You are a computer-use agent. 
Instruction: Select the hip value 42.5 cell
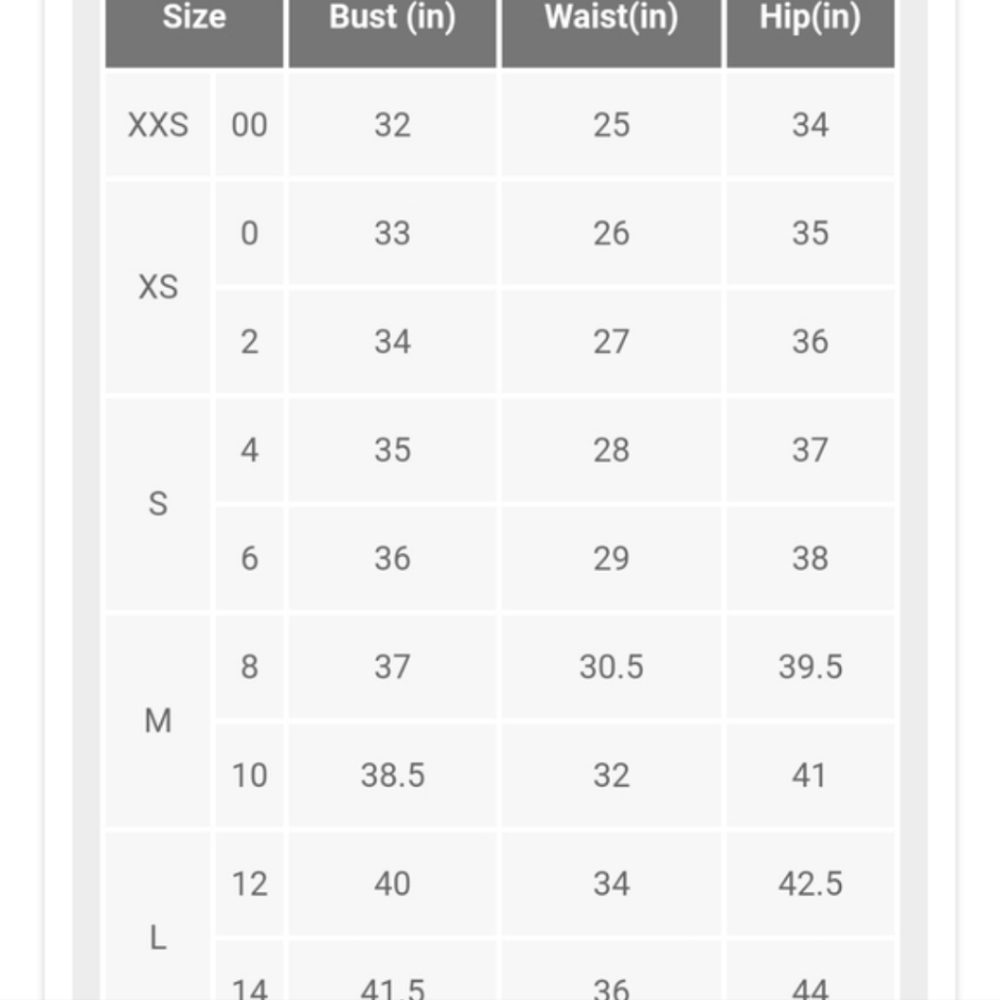coord(811,884)
